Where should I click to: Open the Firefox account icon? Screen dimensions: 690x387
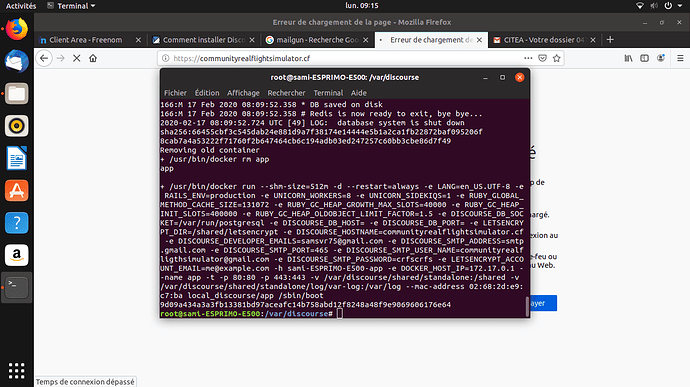pos(661,58)
